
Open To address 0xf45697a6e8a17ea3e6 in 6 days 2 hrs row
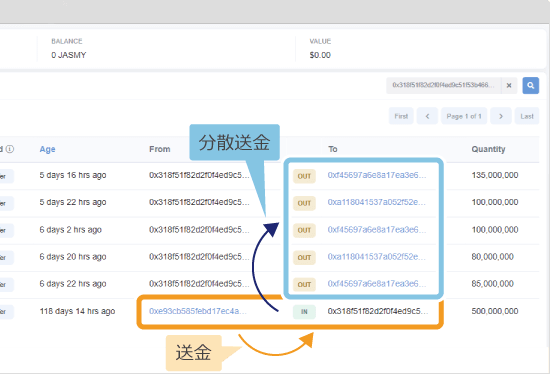point(377,229)
